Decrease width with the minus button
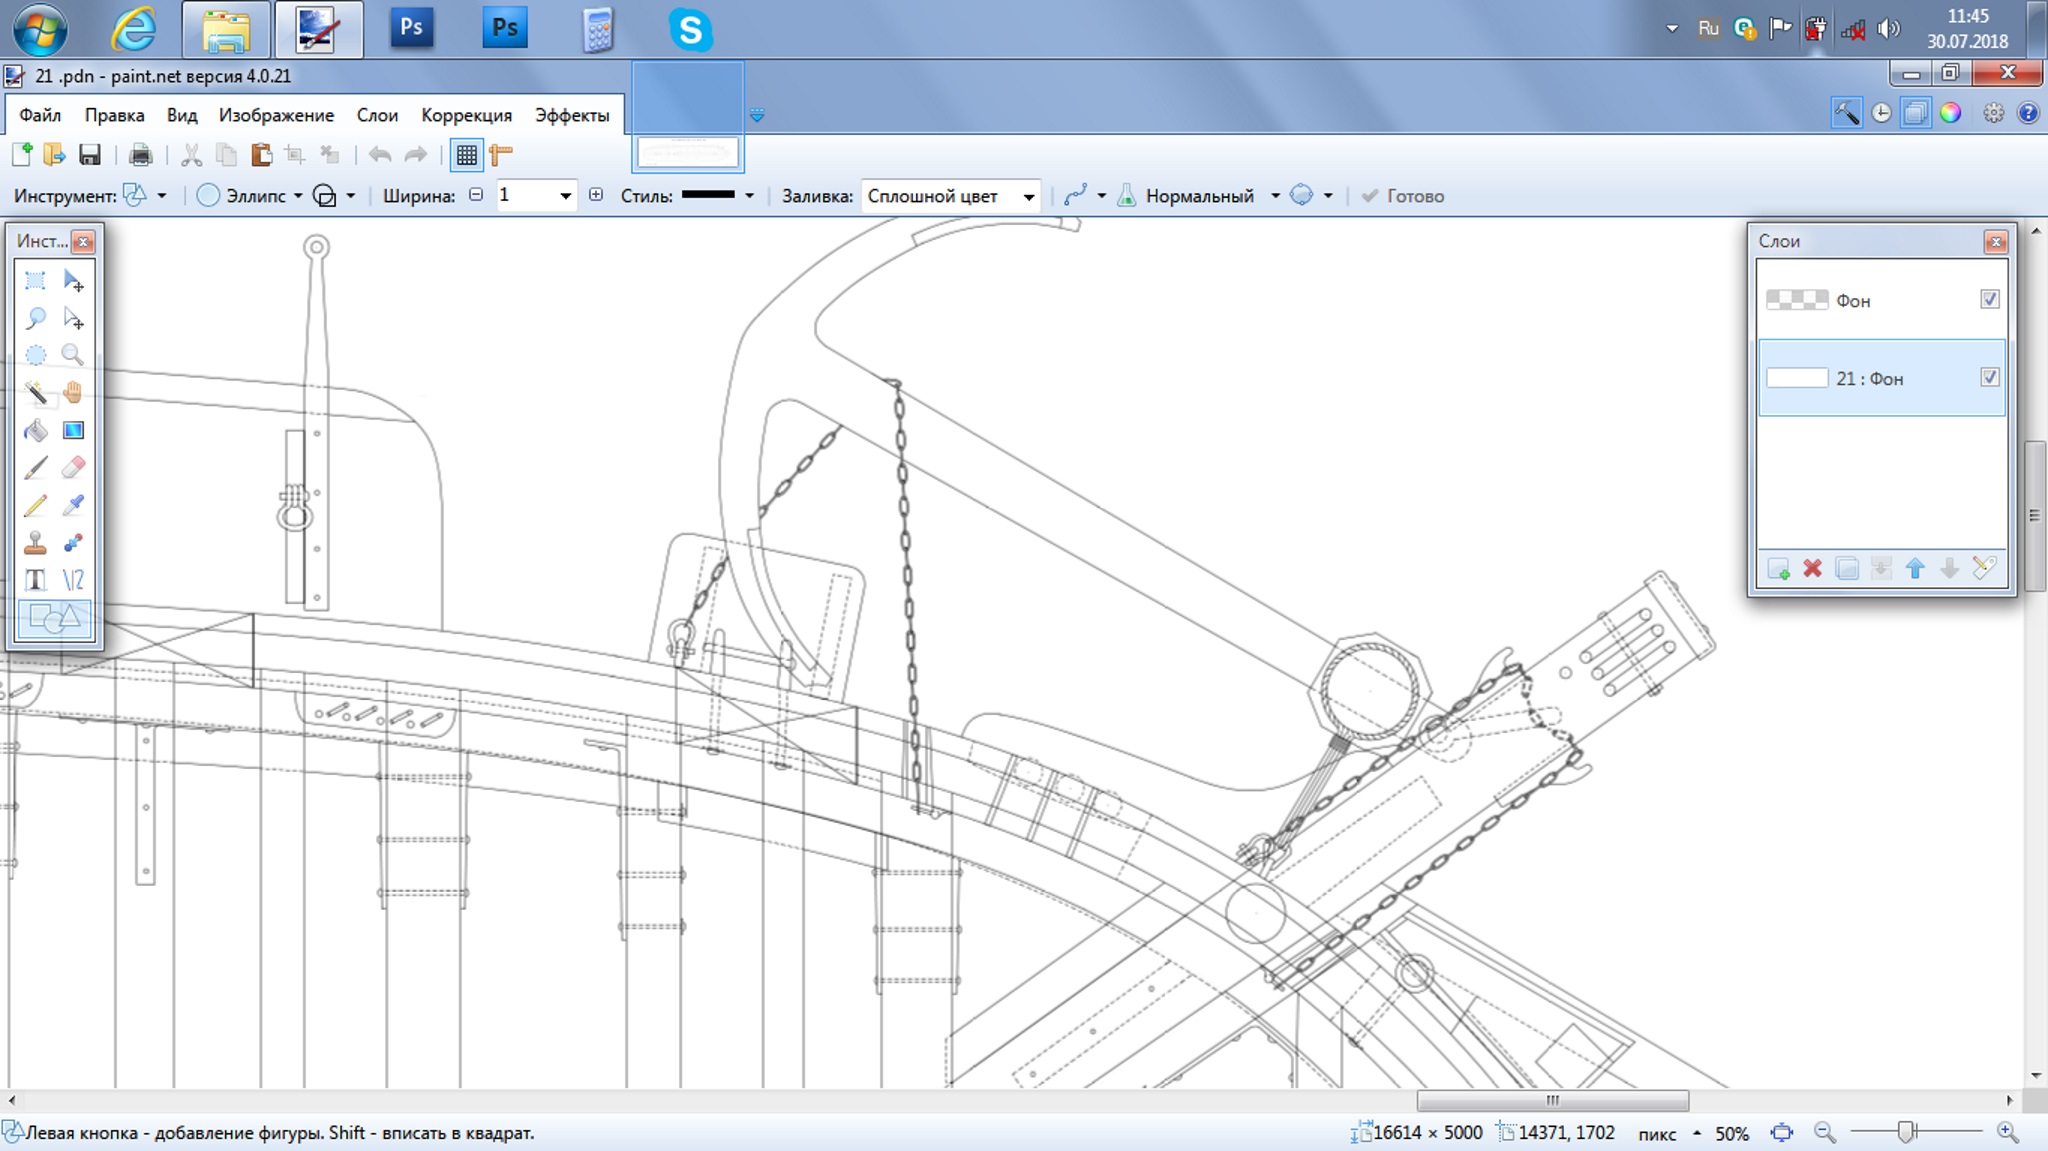 coord(476,195)
